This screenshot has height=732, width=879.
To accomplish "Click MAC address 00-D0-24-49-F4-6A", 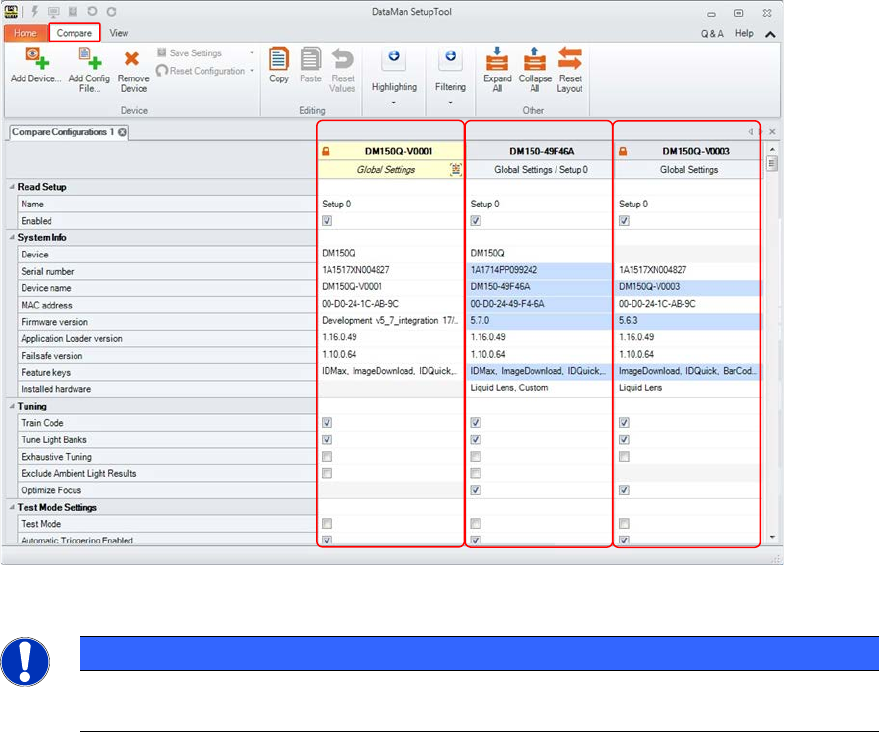I will pyautogui.click(x=507, y=304).
